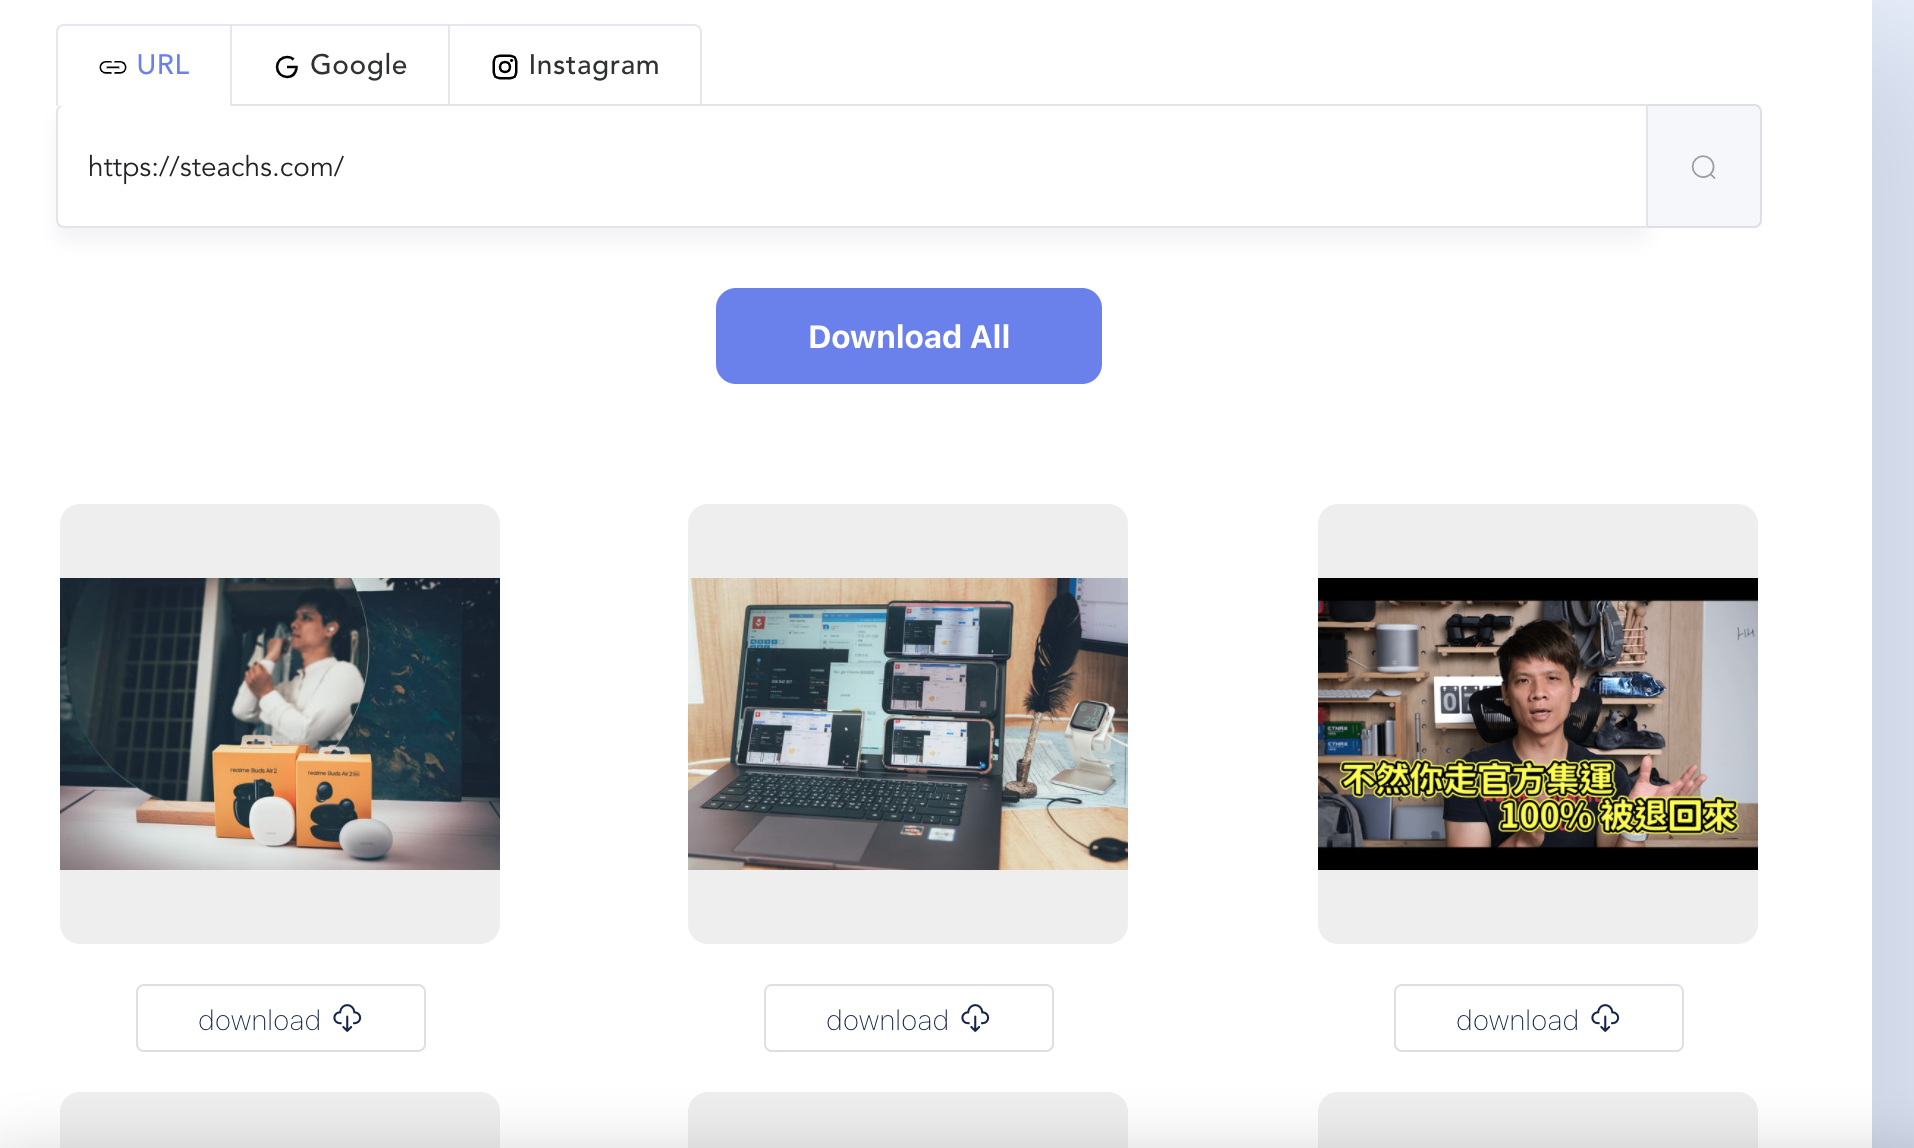Image resolution: width=1914 pixels, height=1148 pixels.
Task: Download the image with yellow Chinese captions
Action: click(1538, 1018)
